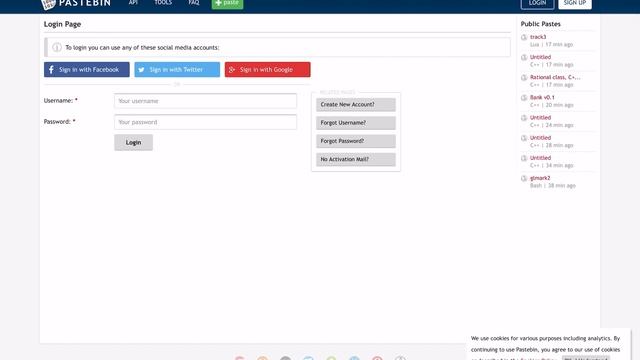Click paste icon beside track3
Image resolution: width=640 pixels, height=360 pixels.
pyautogui.click(x=524, y=38)
